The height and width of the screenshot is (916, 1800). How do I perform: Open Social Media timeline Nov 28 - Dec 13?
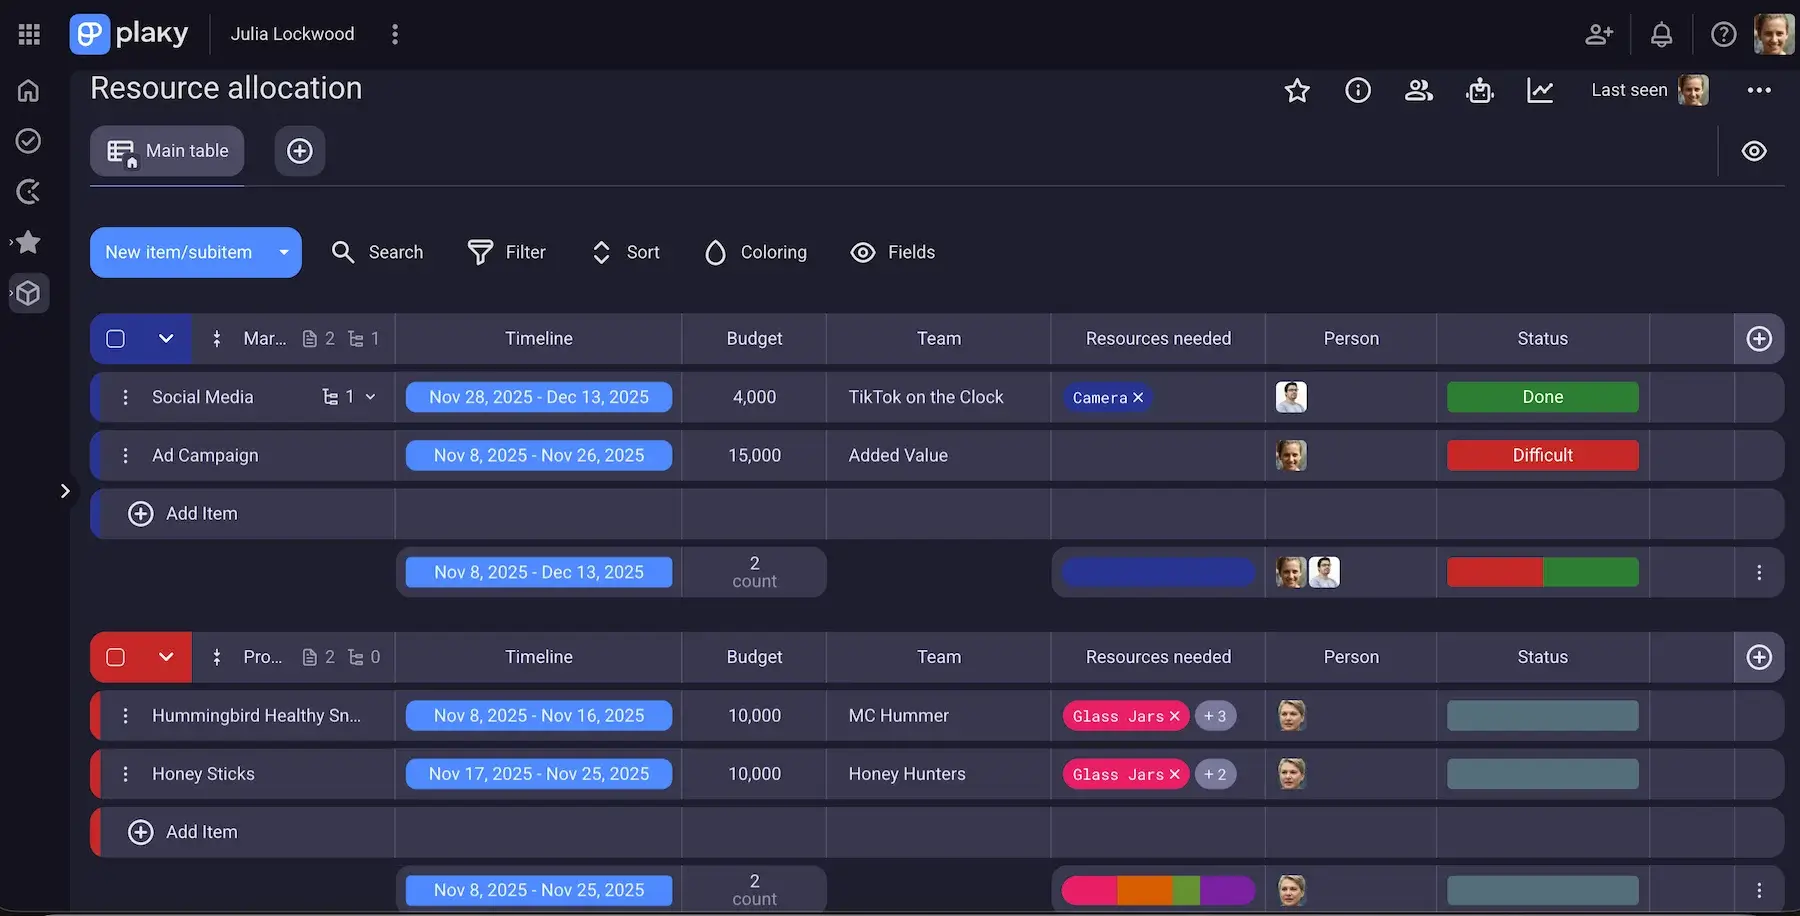(x=539, y=397)
